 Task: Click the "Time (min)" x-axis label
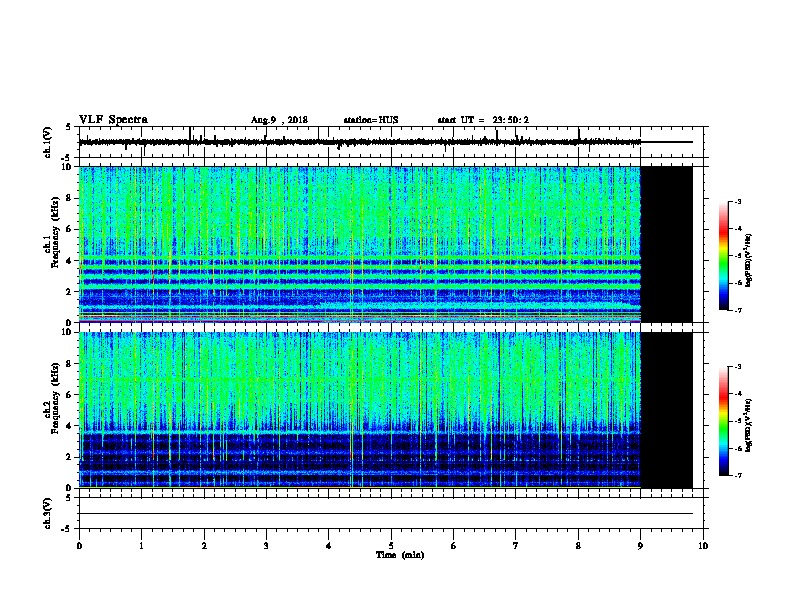[x=400, y=555]
